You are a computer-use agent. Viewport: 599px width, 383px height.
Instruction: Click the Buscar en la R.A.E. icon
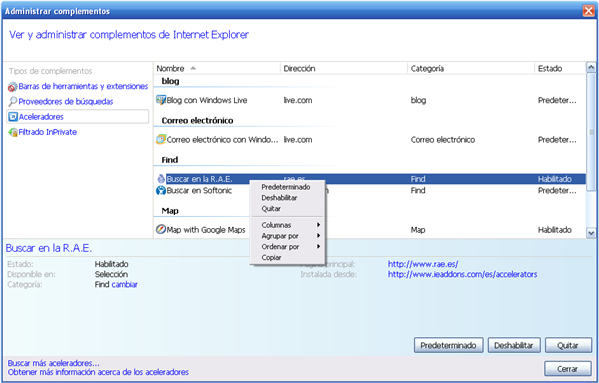coord(161,179)
